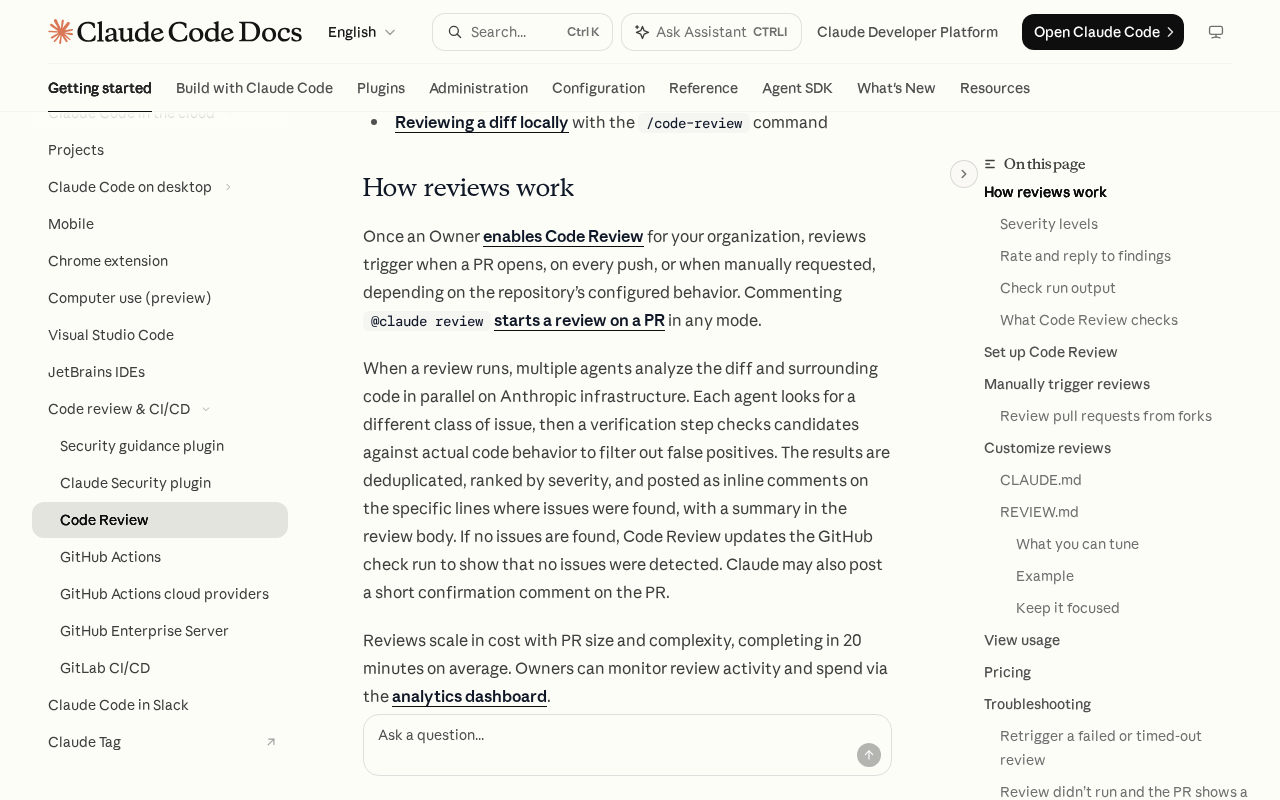
Task: Go to Claude Developer Platform
Action: 907,32
